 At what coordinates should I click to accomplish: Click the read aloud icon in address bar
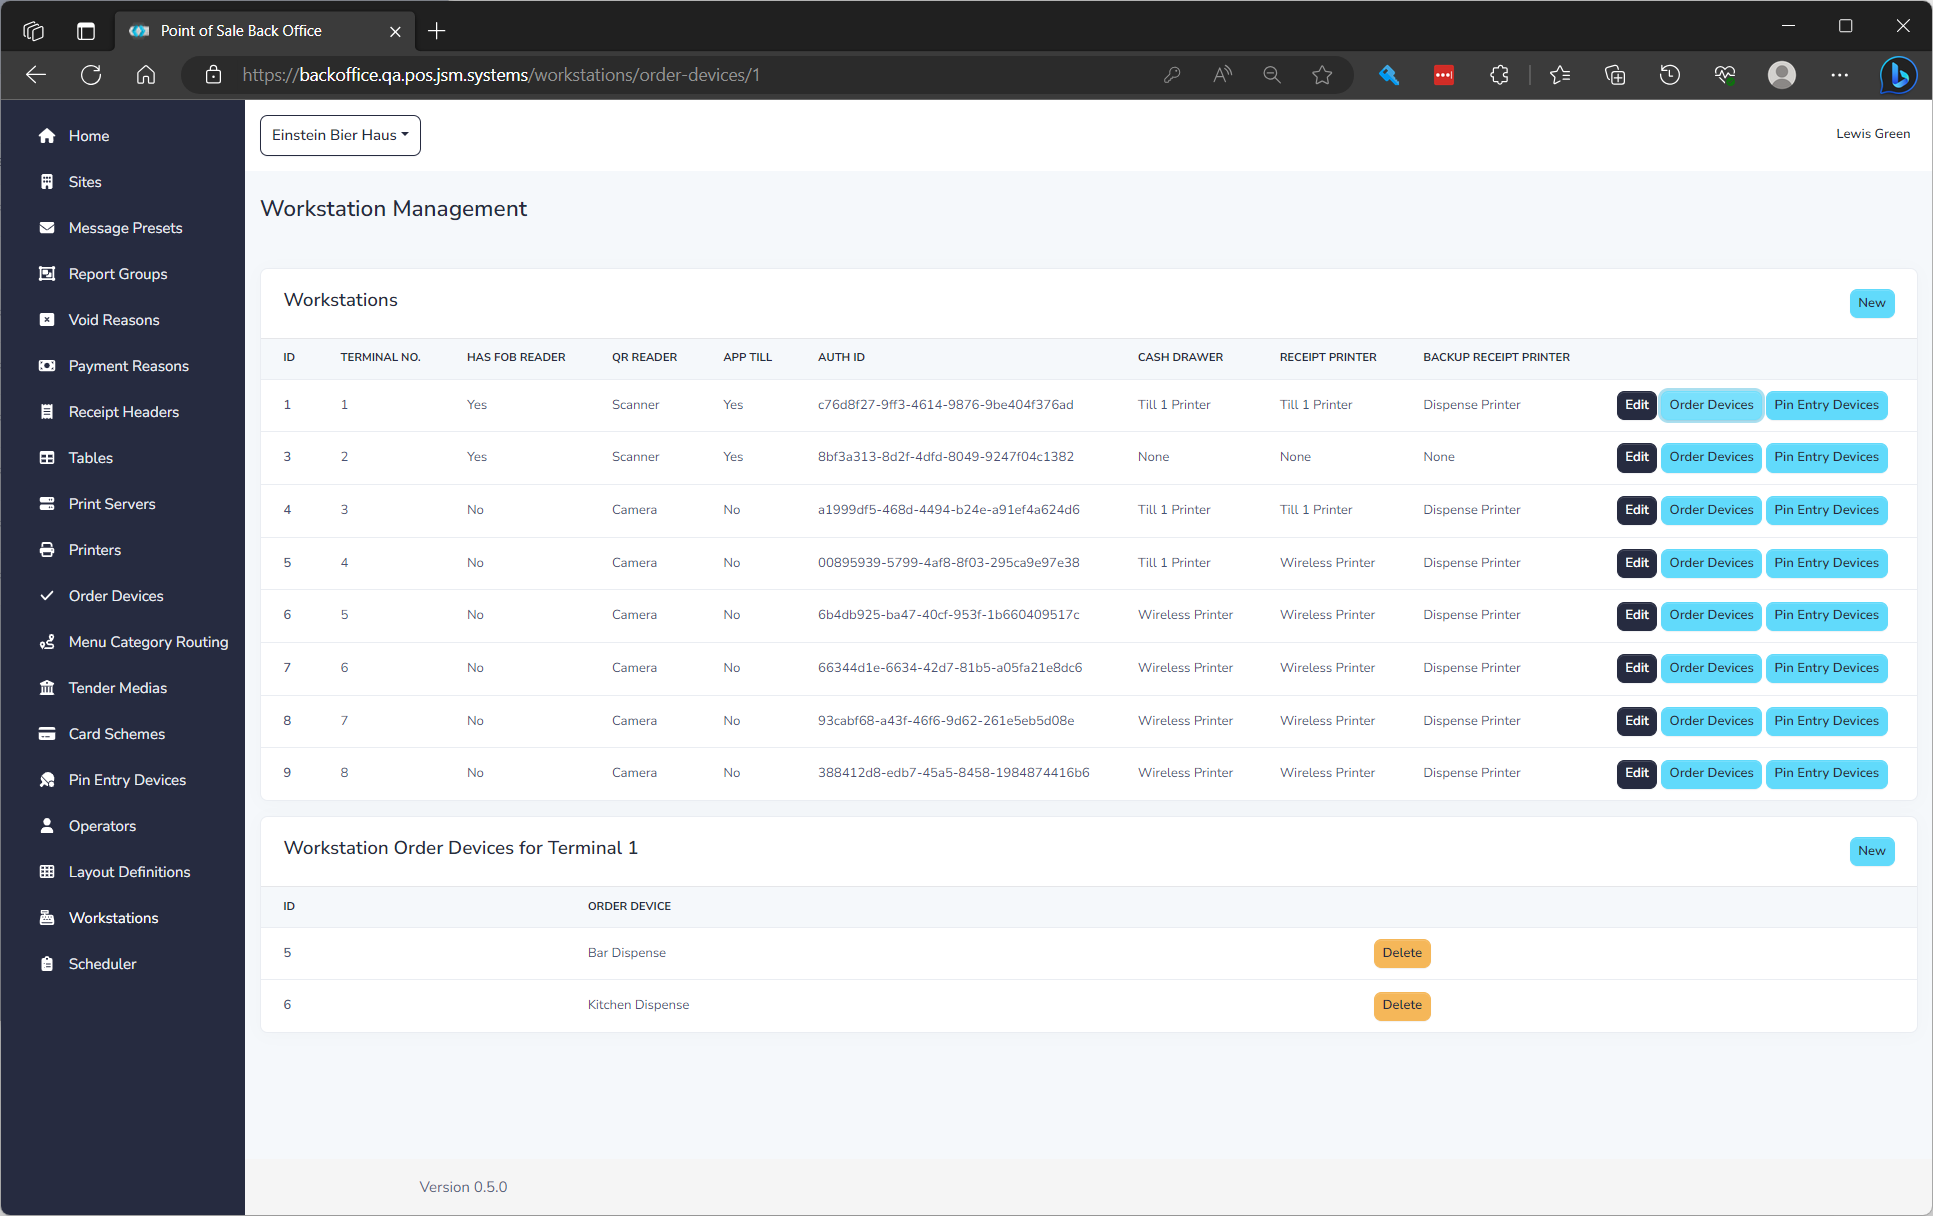coord(1222,75)
